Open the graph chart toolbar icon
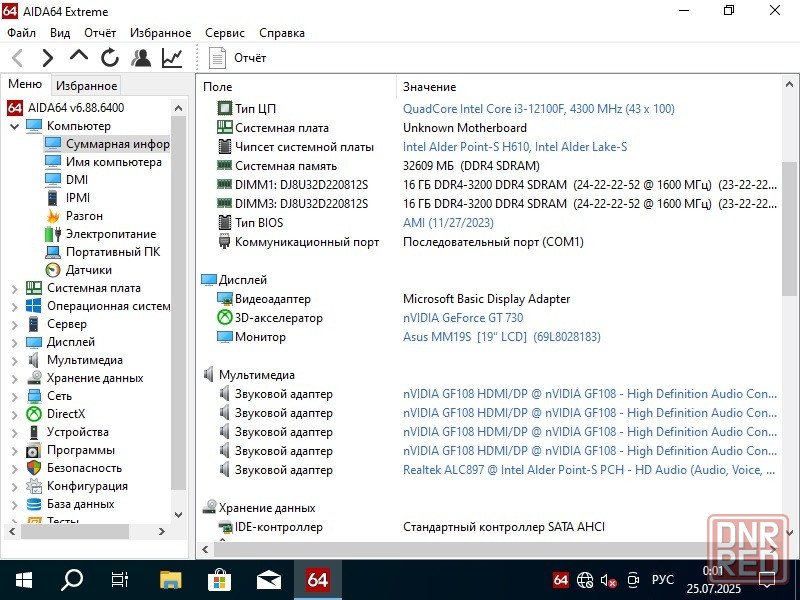Screen dimensions: 800x600 [x=172, y=58]
